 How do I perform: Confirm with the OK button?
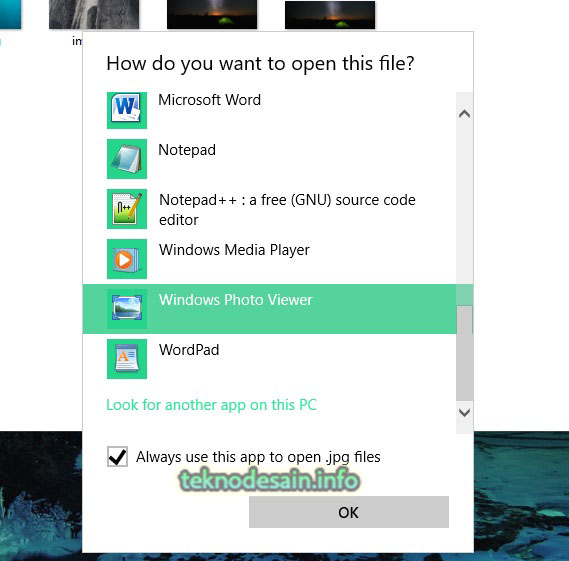tap(349, 512)
